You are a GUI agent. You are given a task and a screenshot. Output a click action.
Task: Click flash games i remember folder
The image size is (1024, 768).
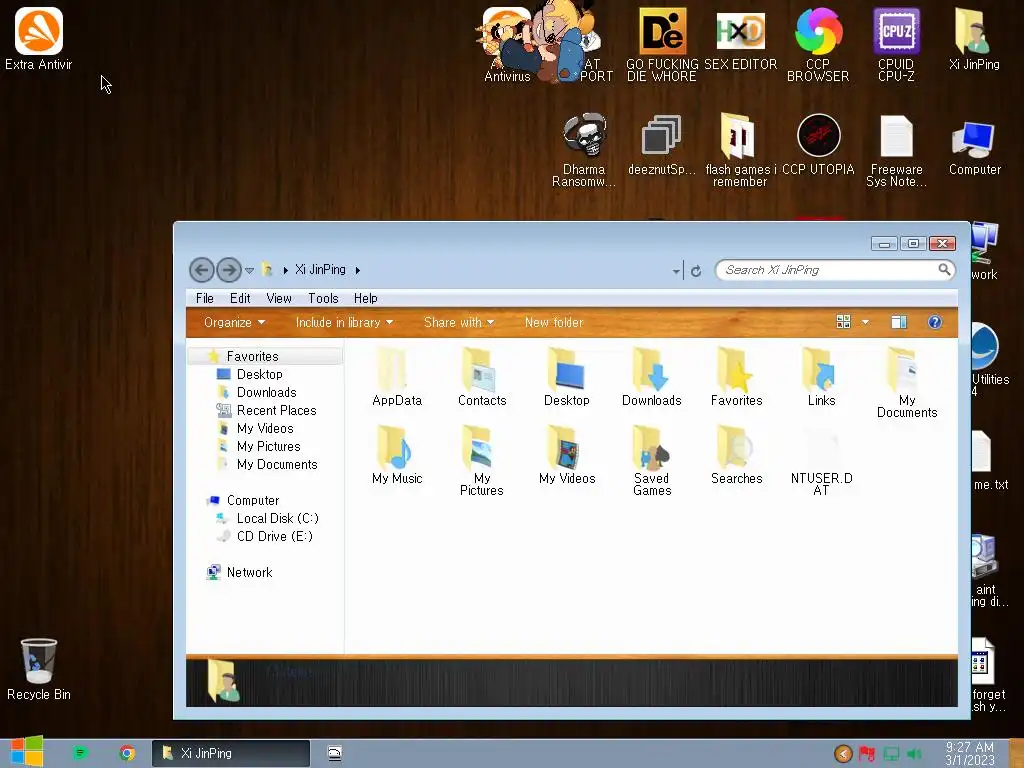point(740,150)
